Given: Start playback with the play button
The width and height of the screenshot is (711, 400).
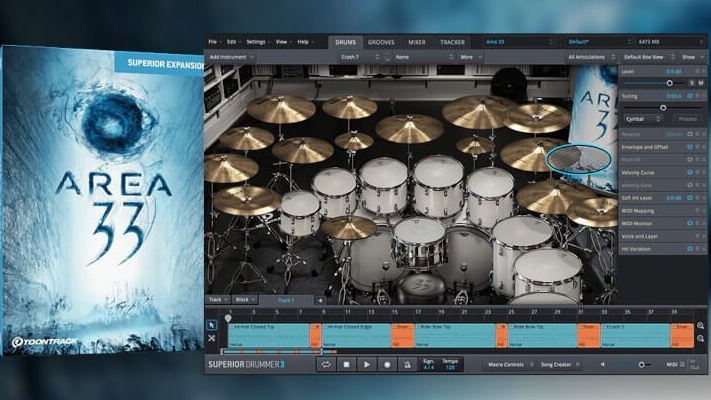Looking at the screenshot, I should 367,365.
